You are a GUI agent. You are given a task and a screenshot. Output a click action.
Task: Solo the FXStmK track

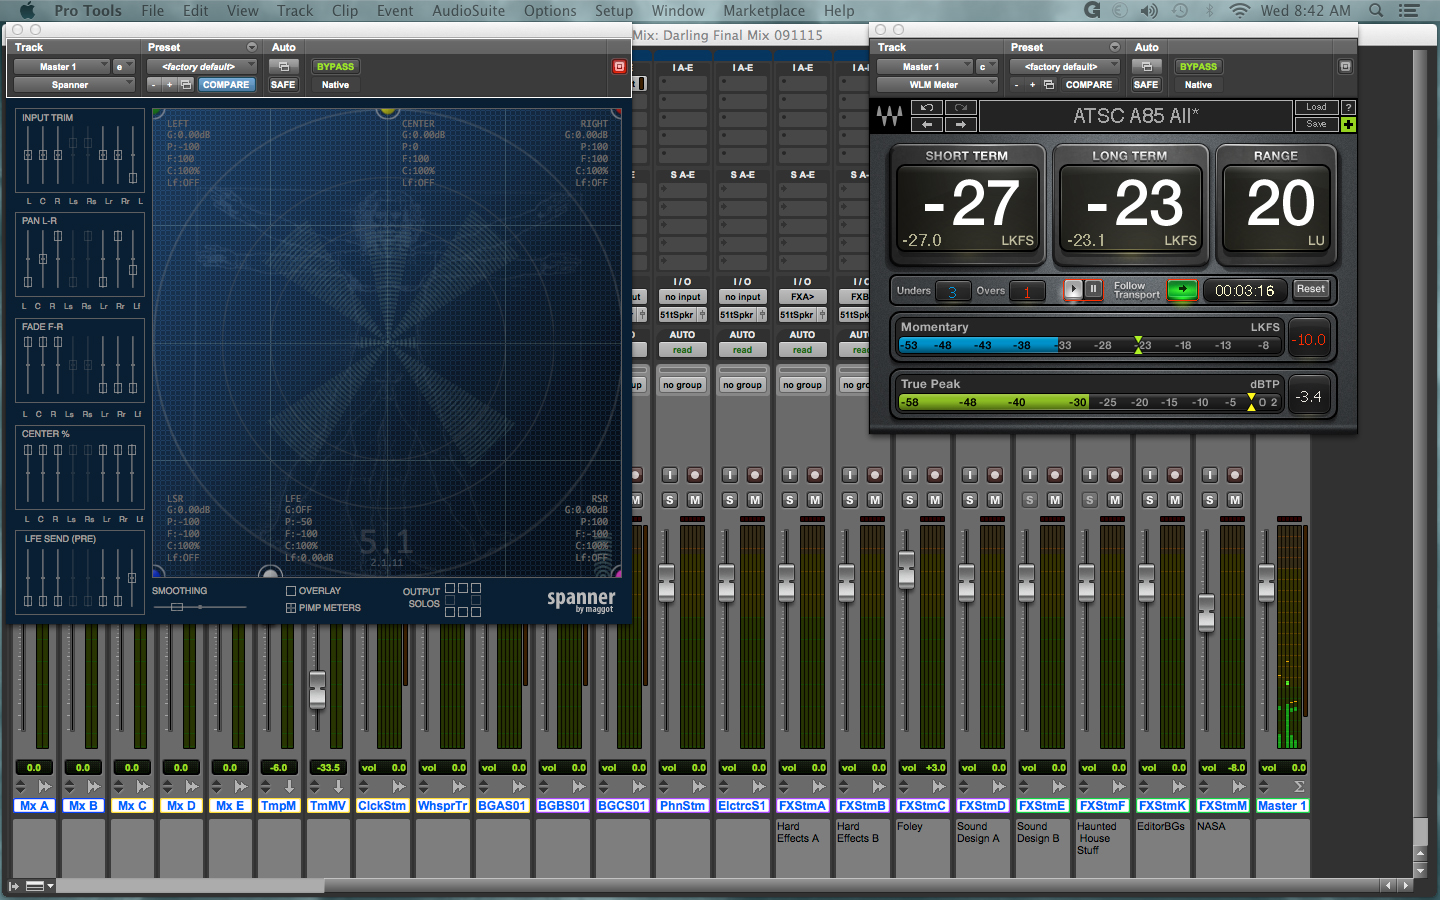[1149, 499]
